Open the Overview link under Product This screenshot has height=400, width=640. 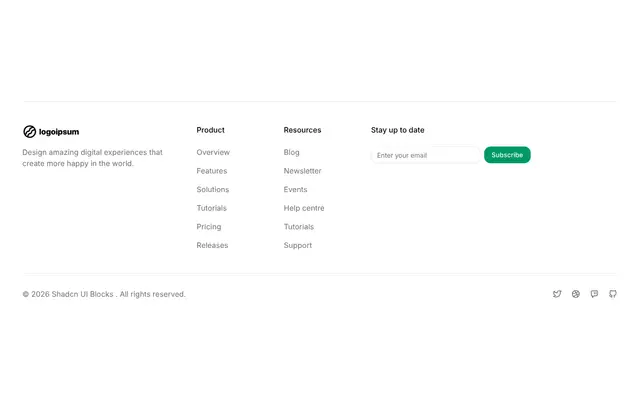click(x=213, y=152)
